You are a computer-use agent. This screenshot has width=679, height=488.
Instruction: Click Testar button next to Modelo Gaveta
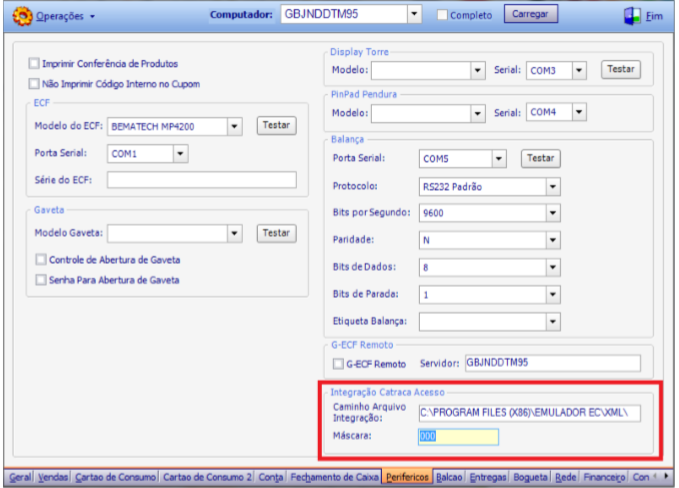[276, 233]
